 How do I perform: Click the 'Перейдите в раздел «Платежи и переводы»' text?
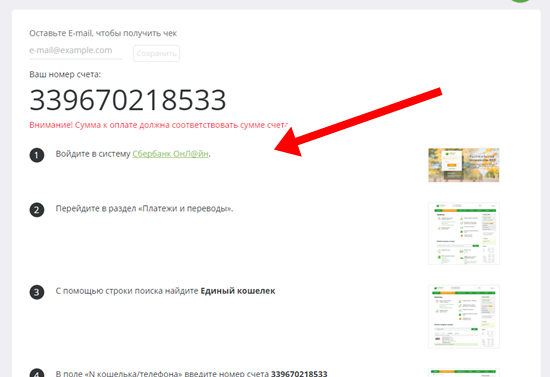tap(144, 209)
